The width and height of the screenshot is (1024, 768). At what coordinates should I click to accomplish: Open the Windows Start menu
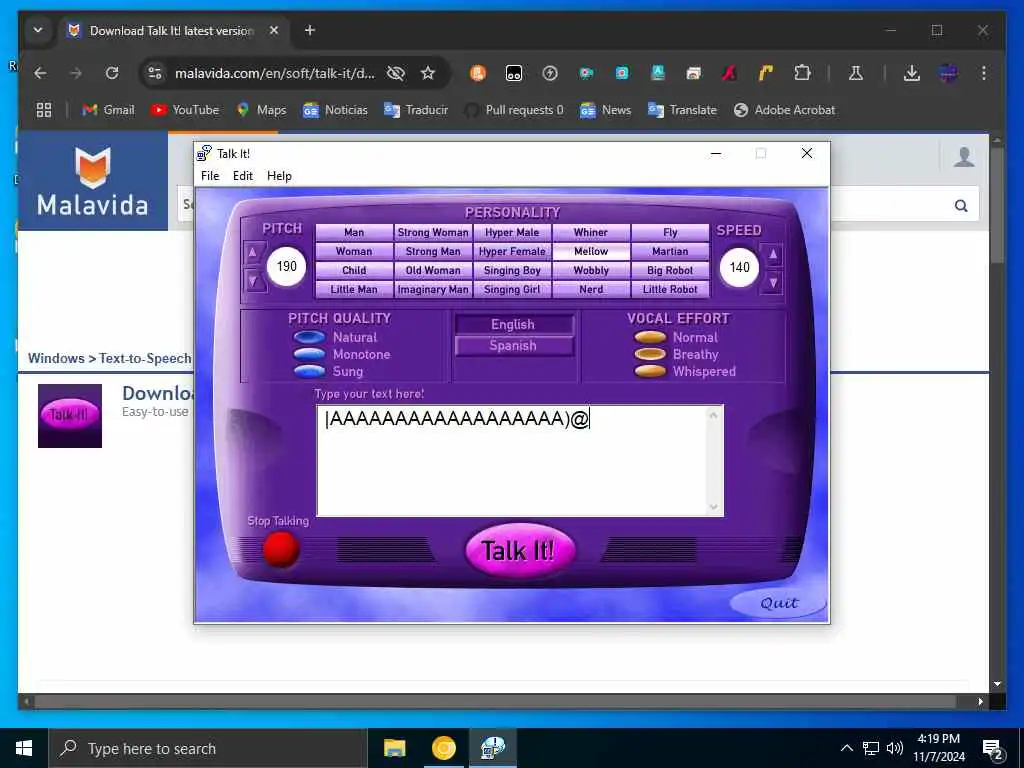(24, 748)
